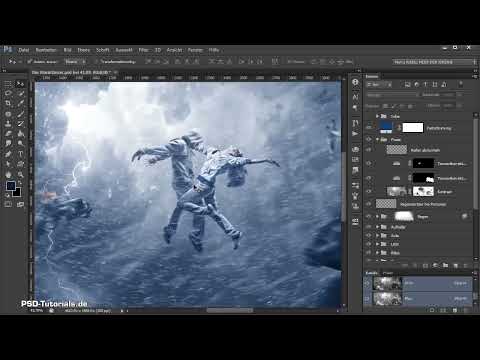Select the Crop tool
Image resolution: width=480 pixels, height=360 pixels.
tap(8, 104)
